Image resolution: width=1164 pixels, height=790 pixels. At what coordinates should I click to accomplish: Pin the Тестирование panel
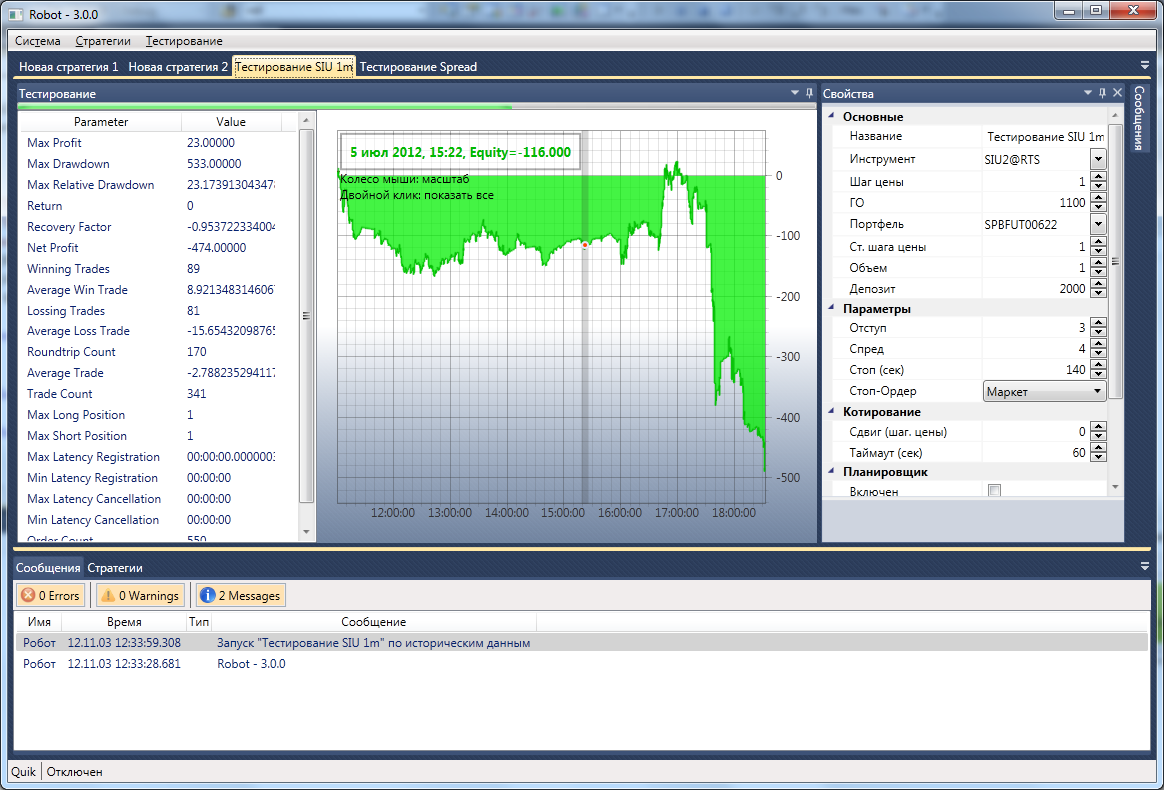point(809,93)
